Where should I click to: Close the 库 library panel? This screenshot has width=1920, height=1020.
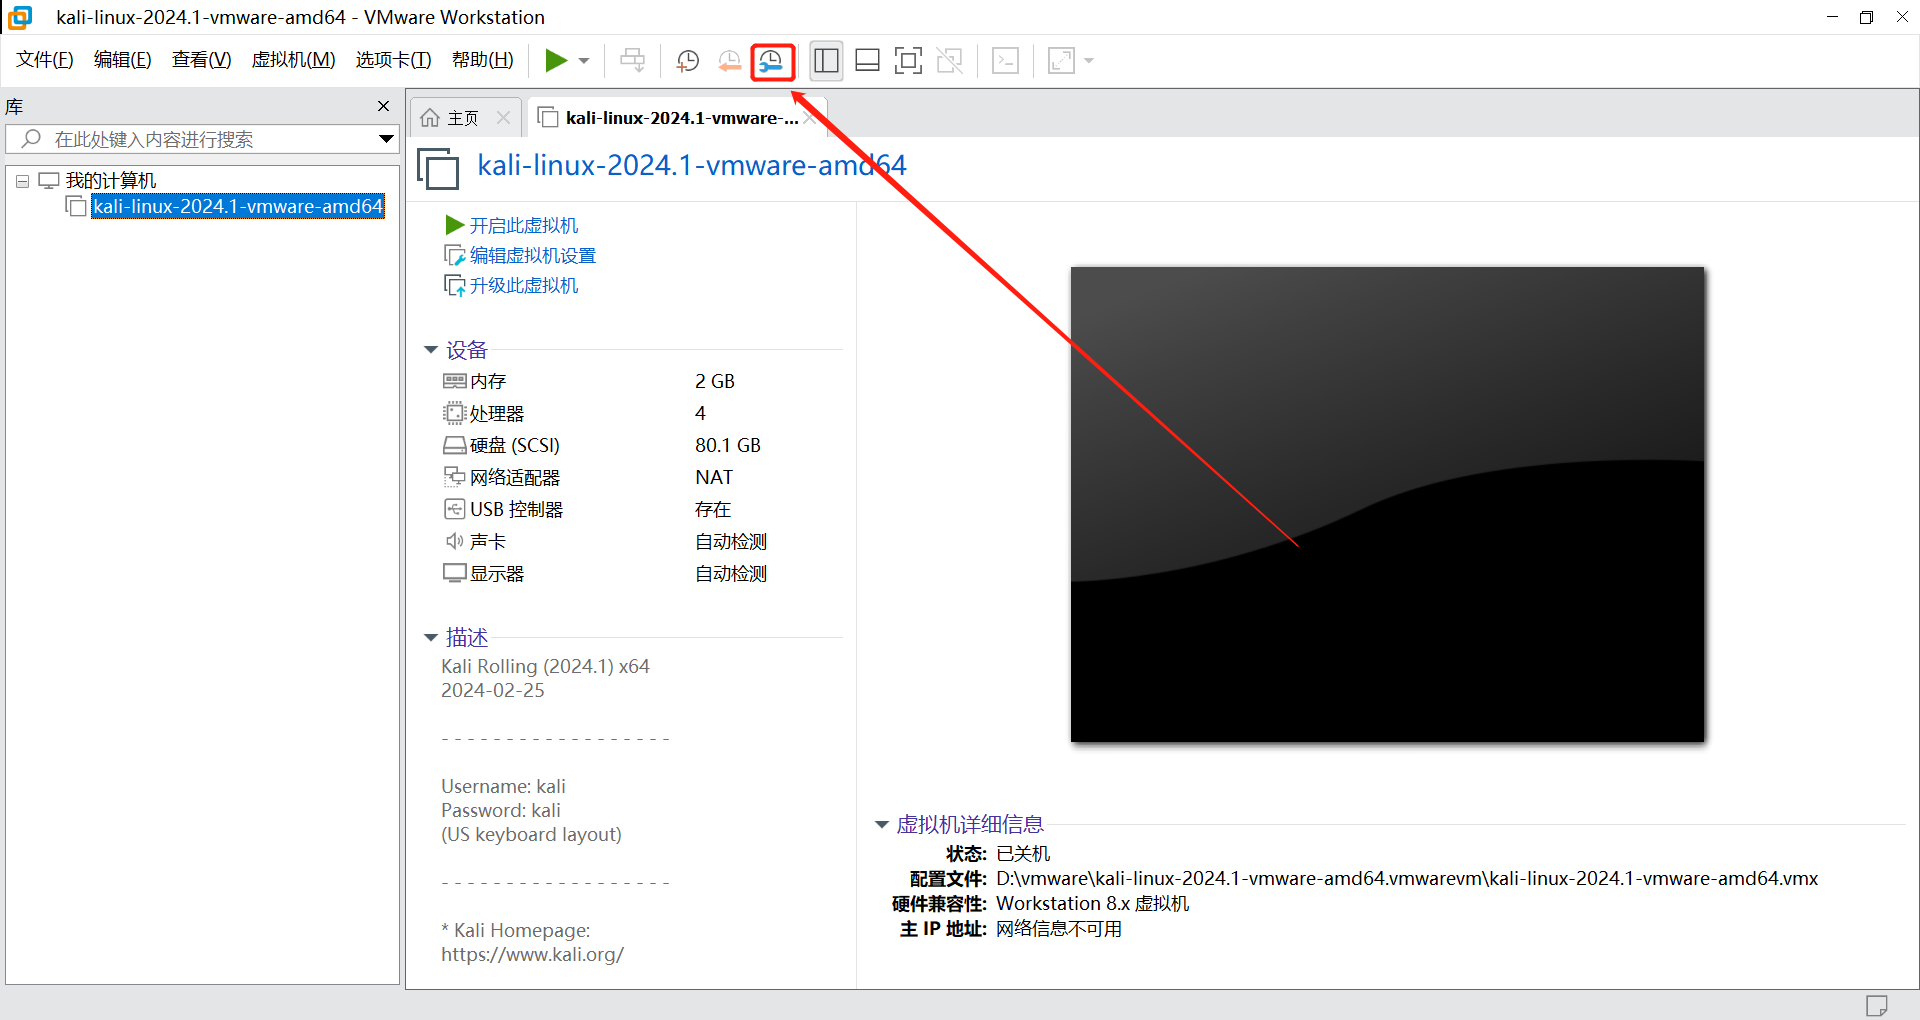(383, 106)
